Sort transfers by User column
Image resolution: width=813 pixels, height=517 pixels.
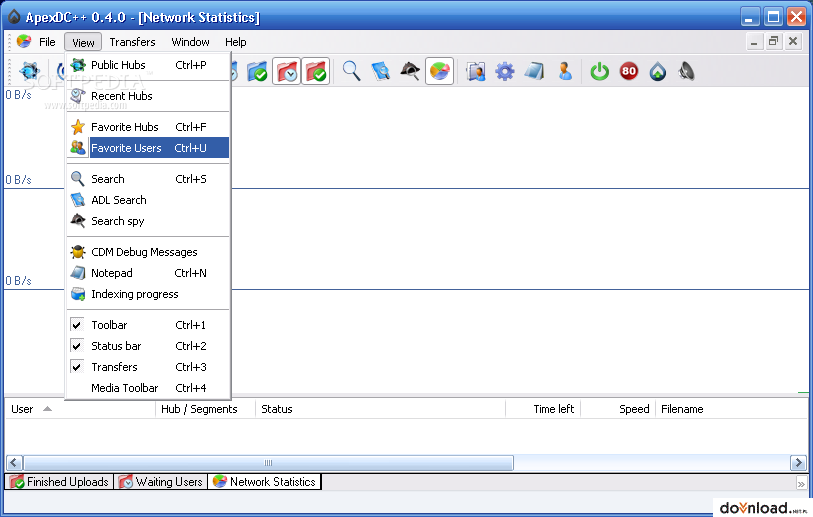(x=80, y=409)
